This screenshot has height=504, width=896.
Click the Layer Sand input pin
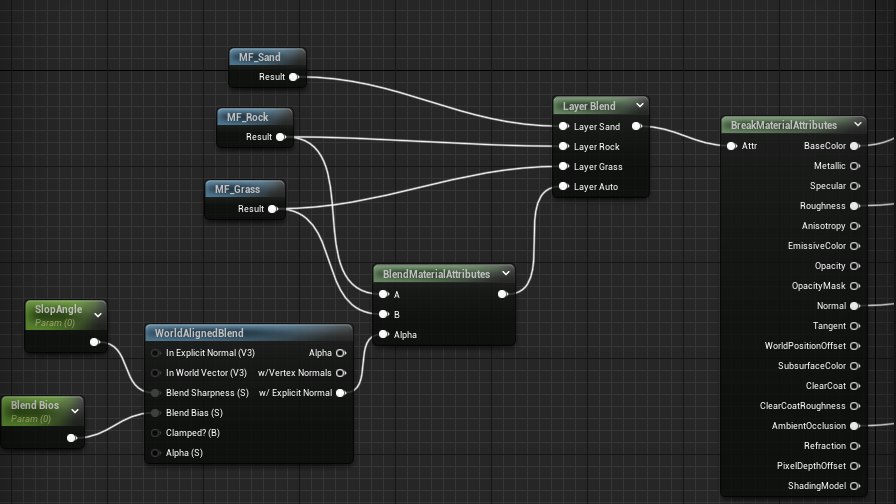tap(563, 126)
